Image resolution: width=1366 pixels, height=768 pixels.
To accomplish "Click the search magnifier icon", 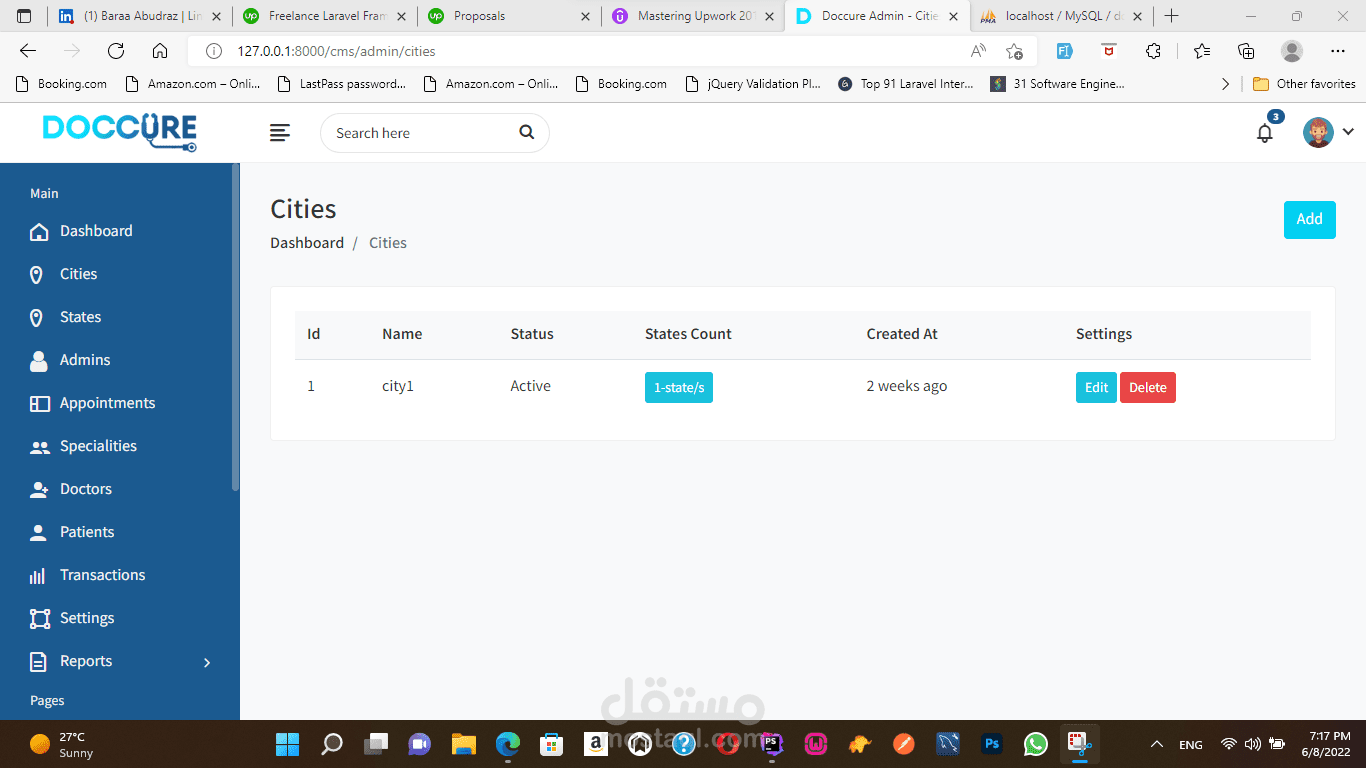I will tap(526, 133).
